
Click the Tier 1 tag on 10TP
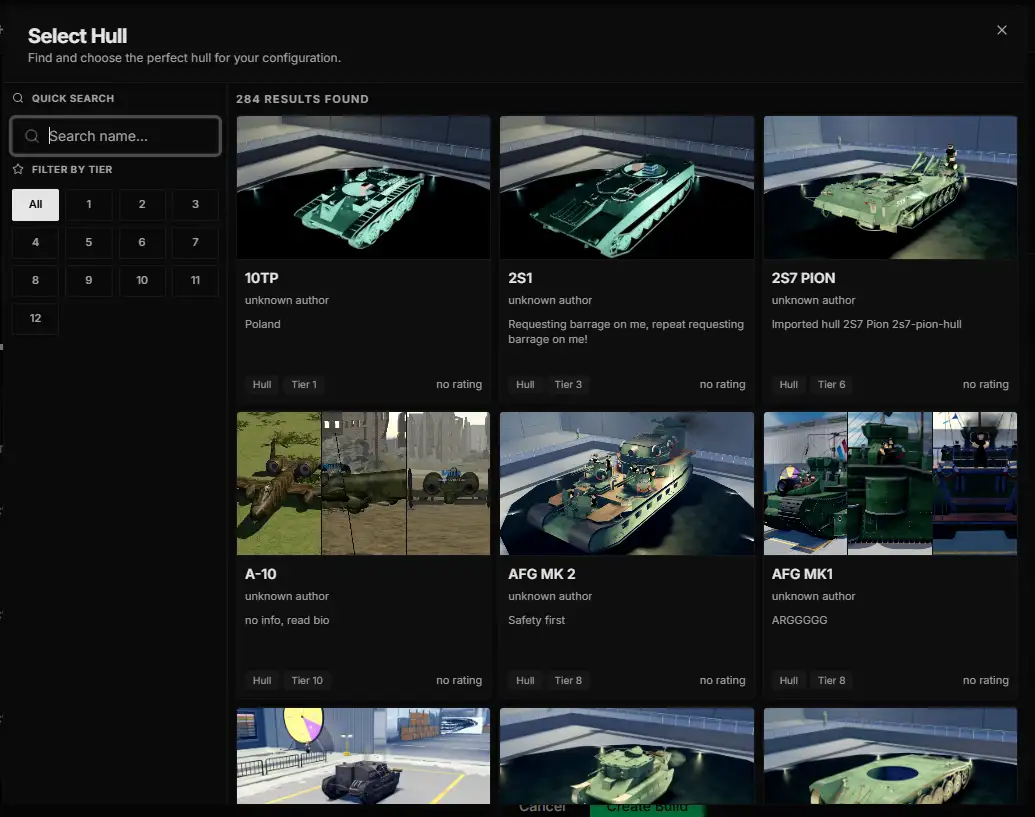point(304,385)
